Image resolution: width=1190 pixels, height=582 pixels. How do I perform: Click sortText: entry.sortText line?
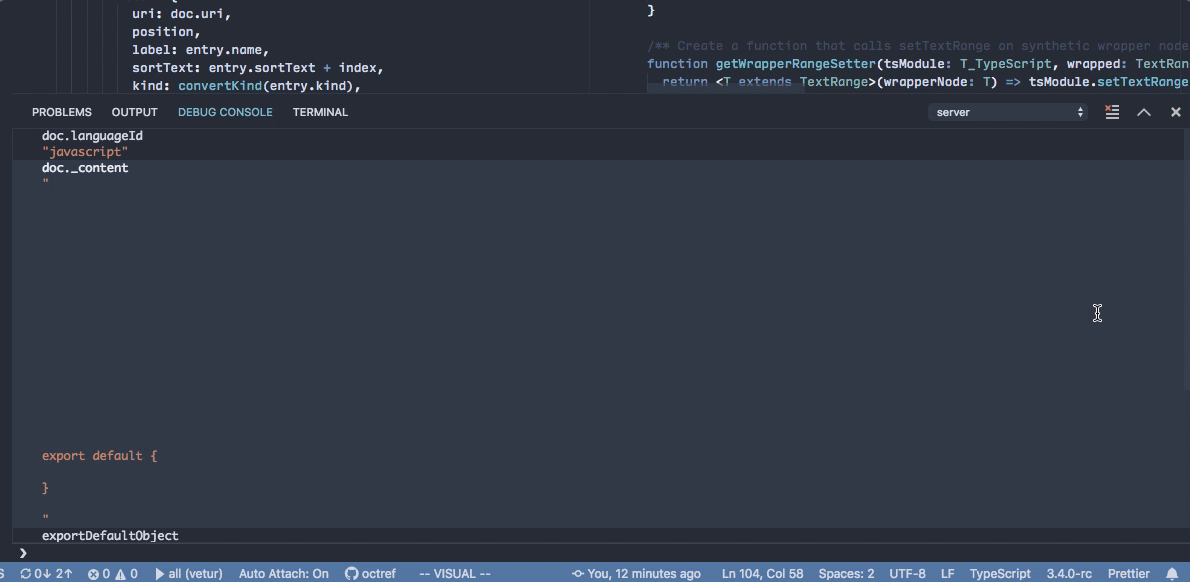coord(257,68)
